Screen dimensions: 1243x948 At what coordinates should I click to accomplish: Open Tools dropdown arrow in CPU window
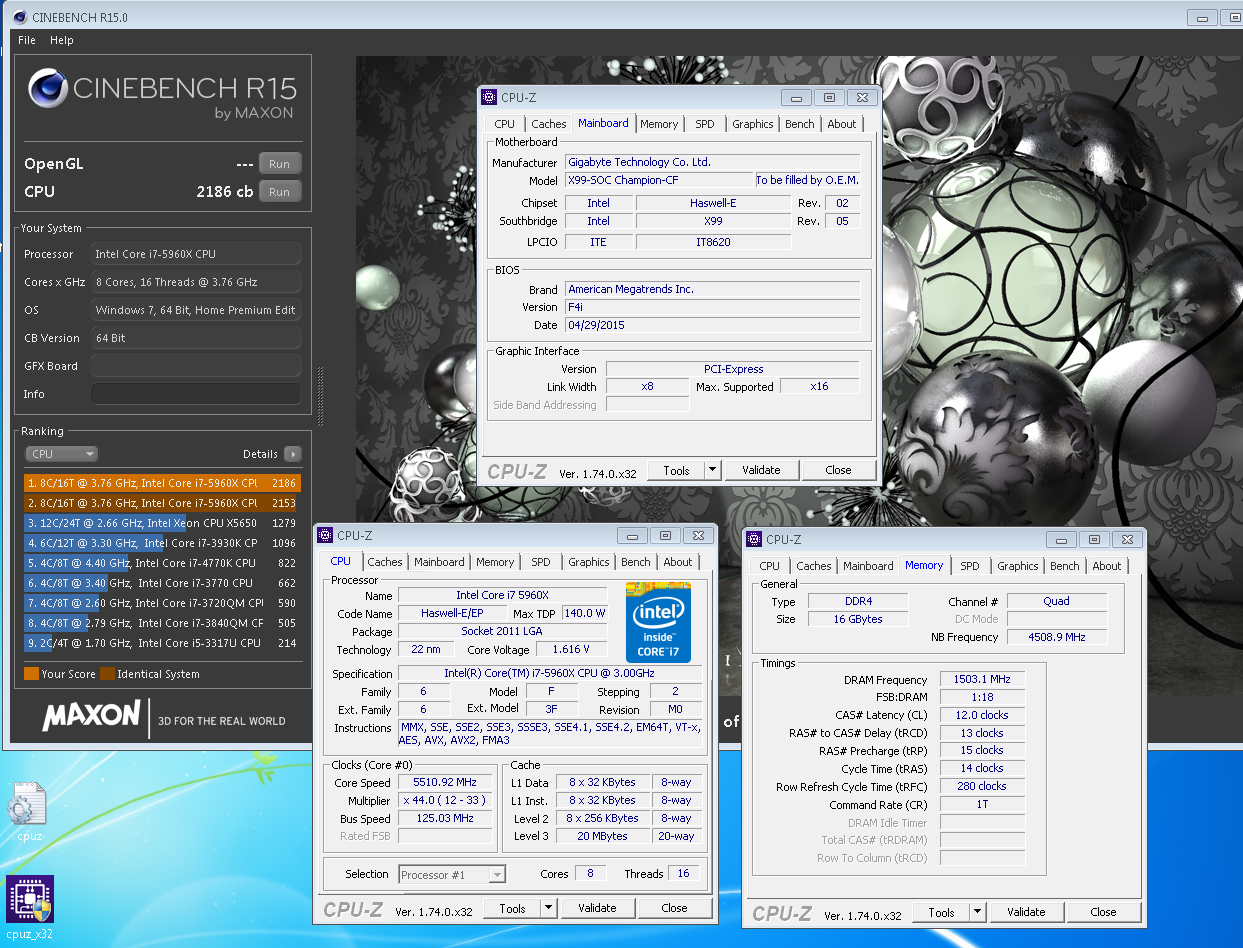[548, 908]
